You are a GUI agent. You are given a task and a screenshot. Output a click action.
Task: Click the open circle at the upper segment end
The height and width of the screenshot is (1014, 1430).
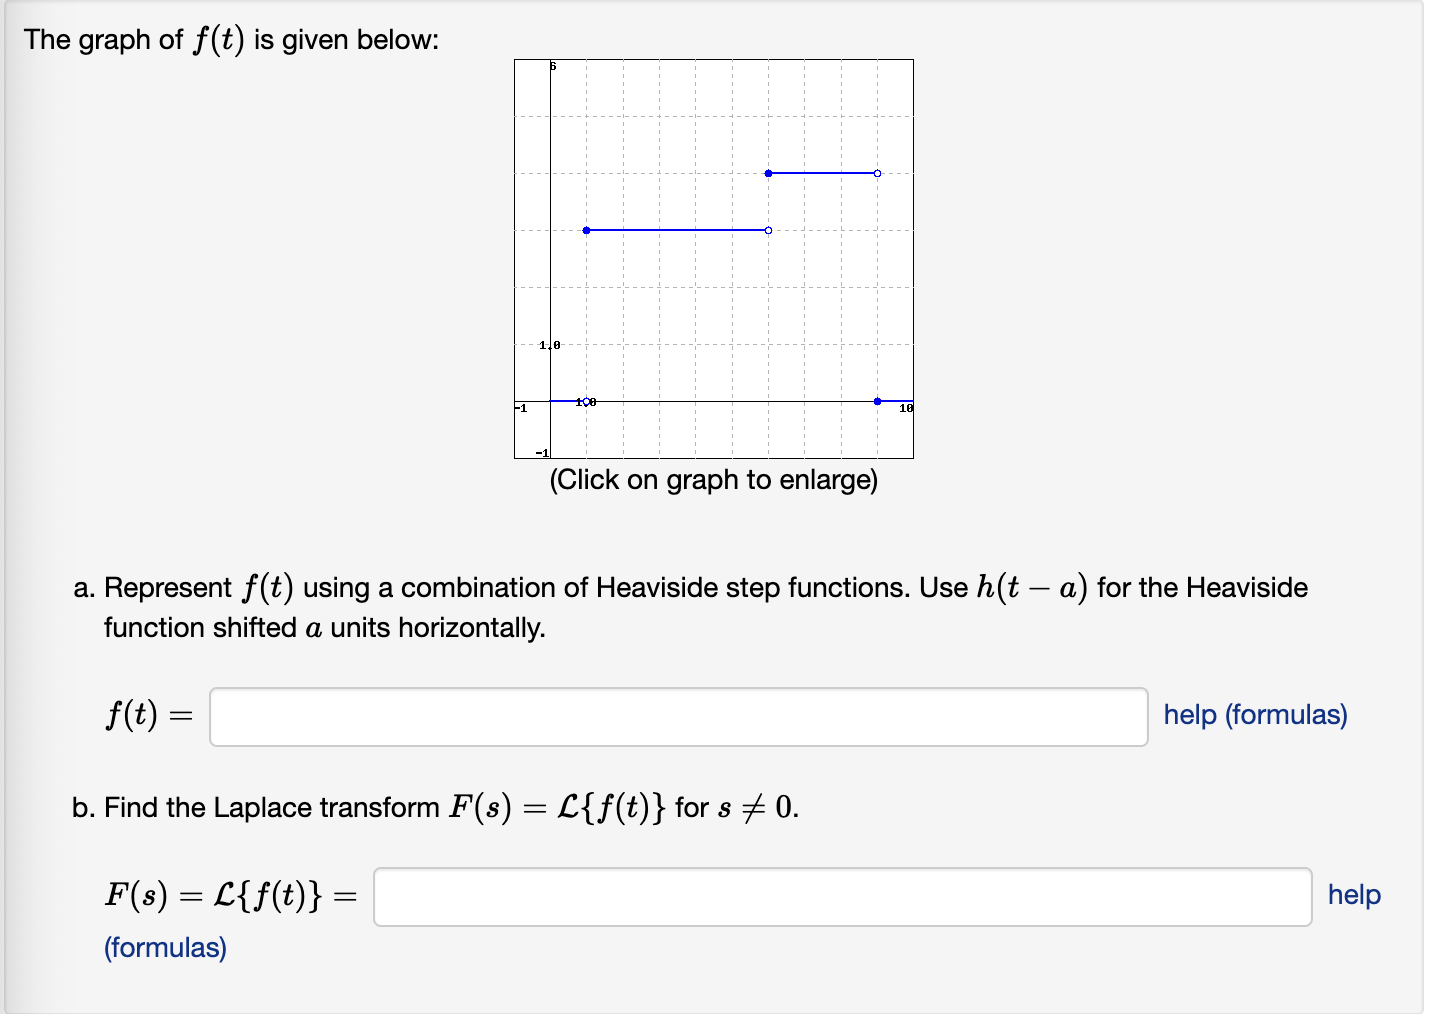pos(877,172)
